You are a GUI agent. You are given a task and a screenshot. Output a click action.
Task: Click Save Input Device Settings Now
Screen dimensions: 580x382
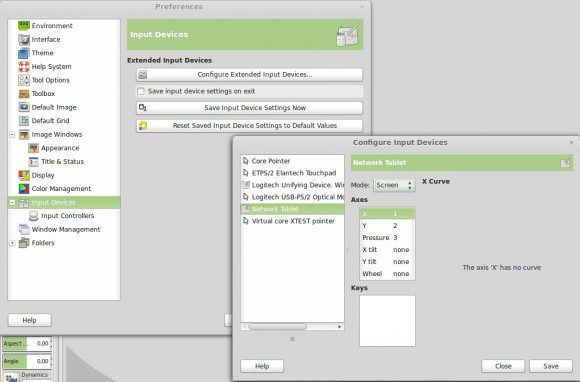coord(249,108)
